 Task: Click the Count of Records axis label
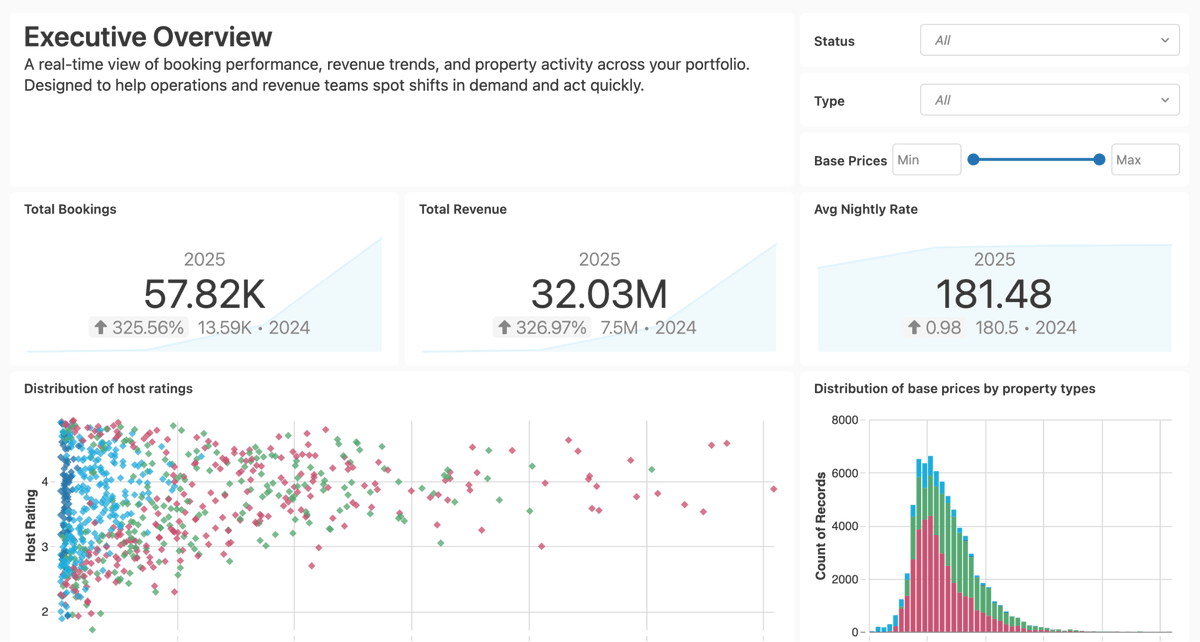(x=821, y=526)
